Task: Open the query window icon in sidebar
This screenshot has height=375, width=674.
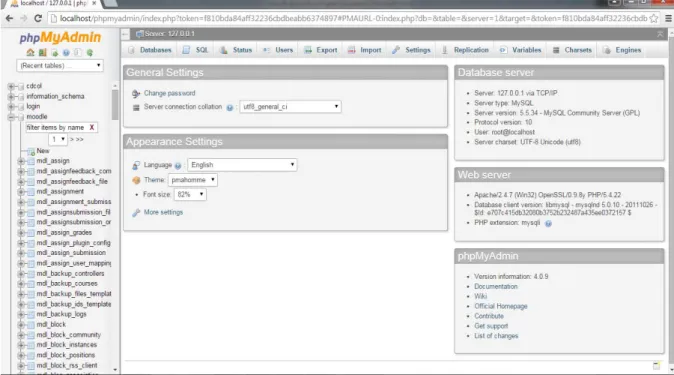Action: coord(55,52)
